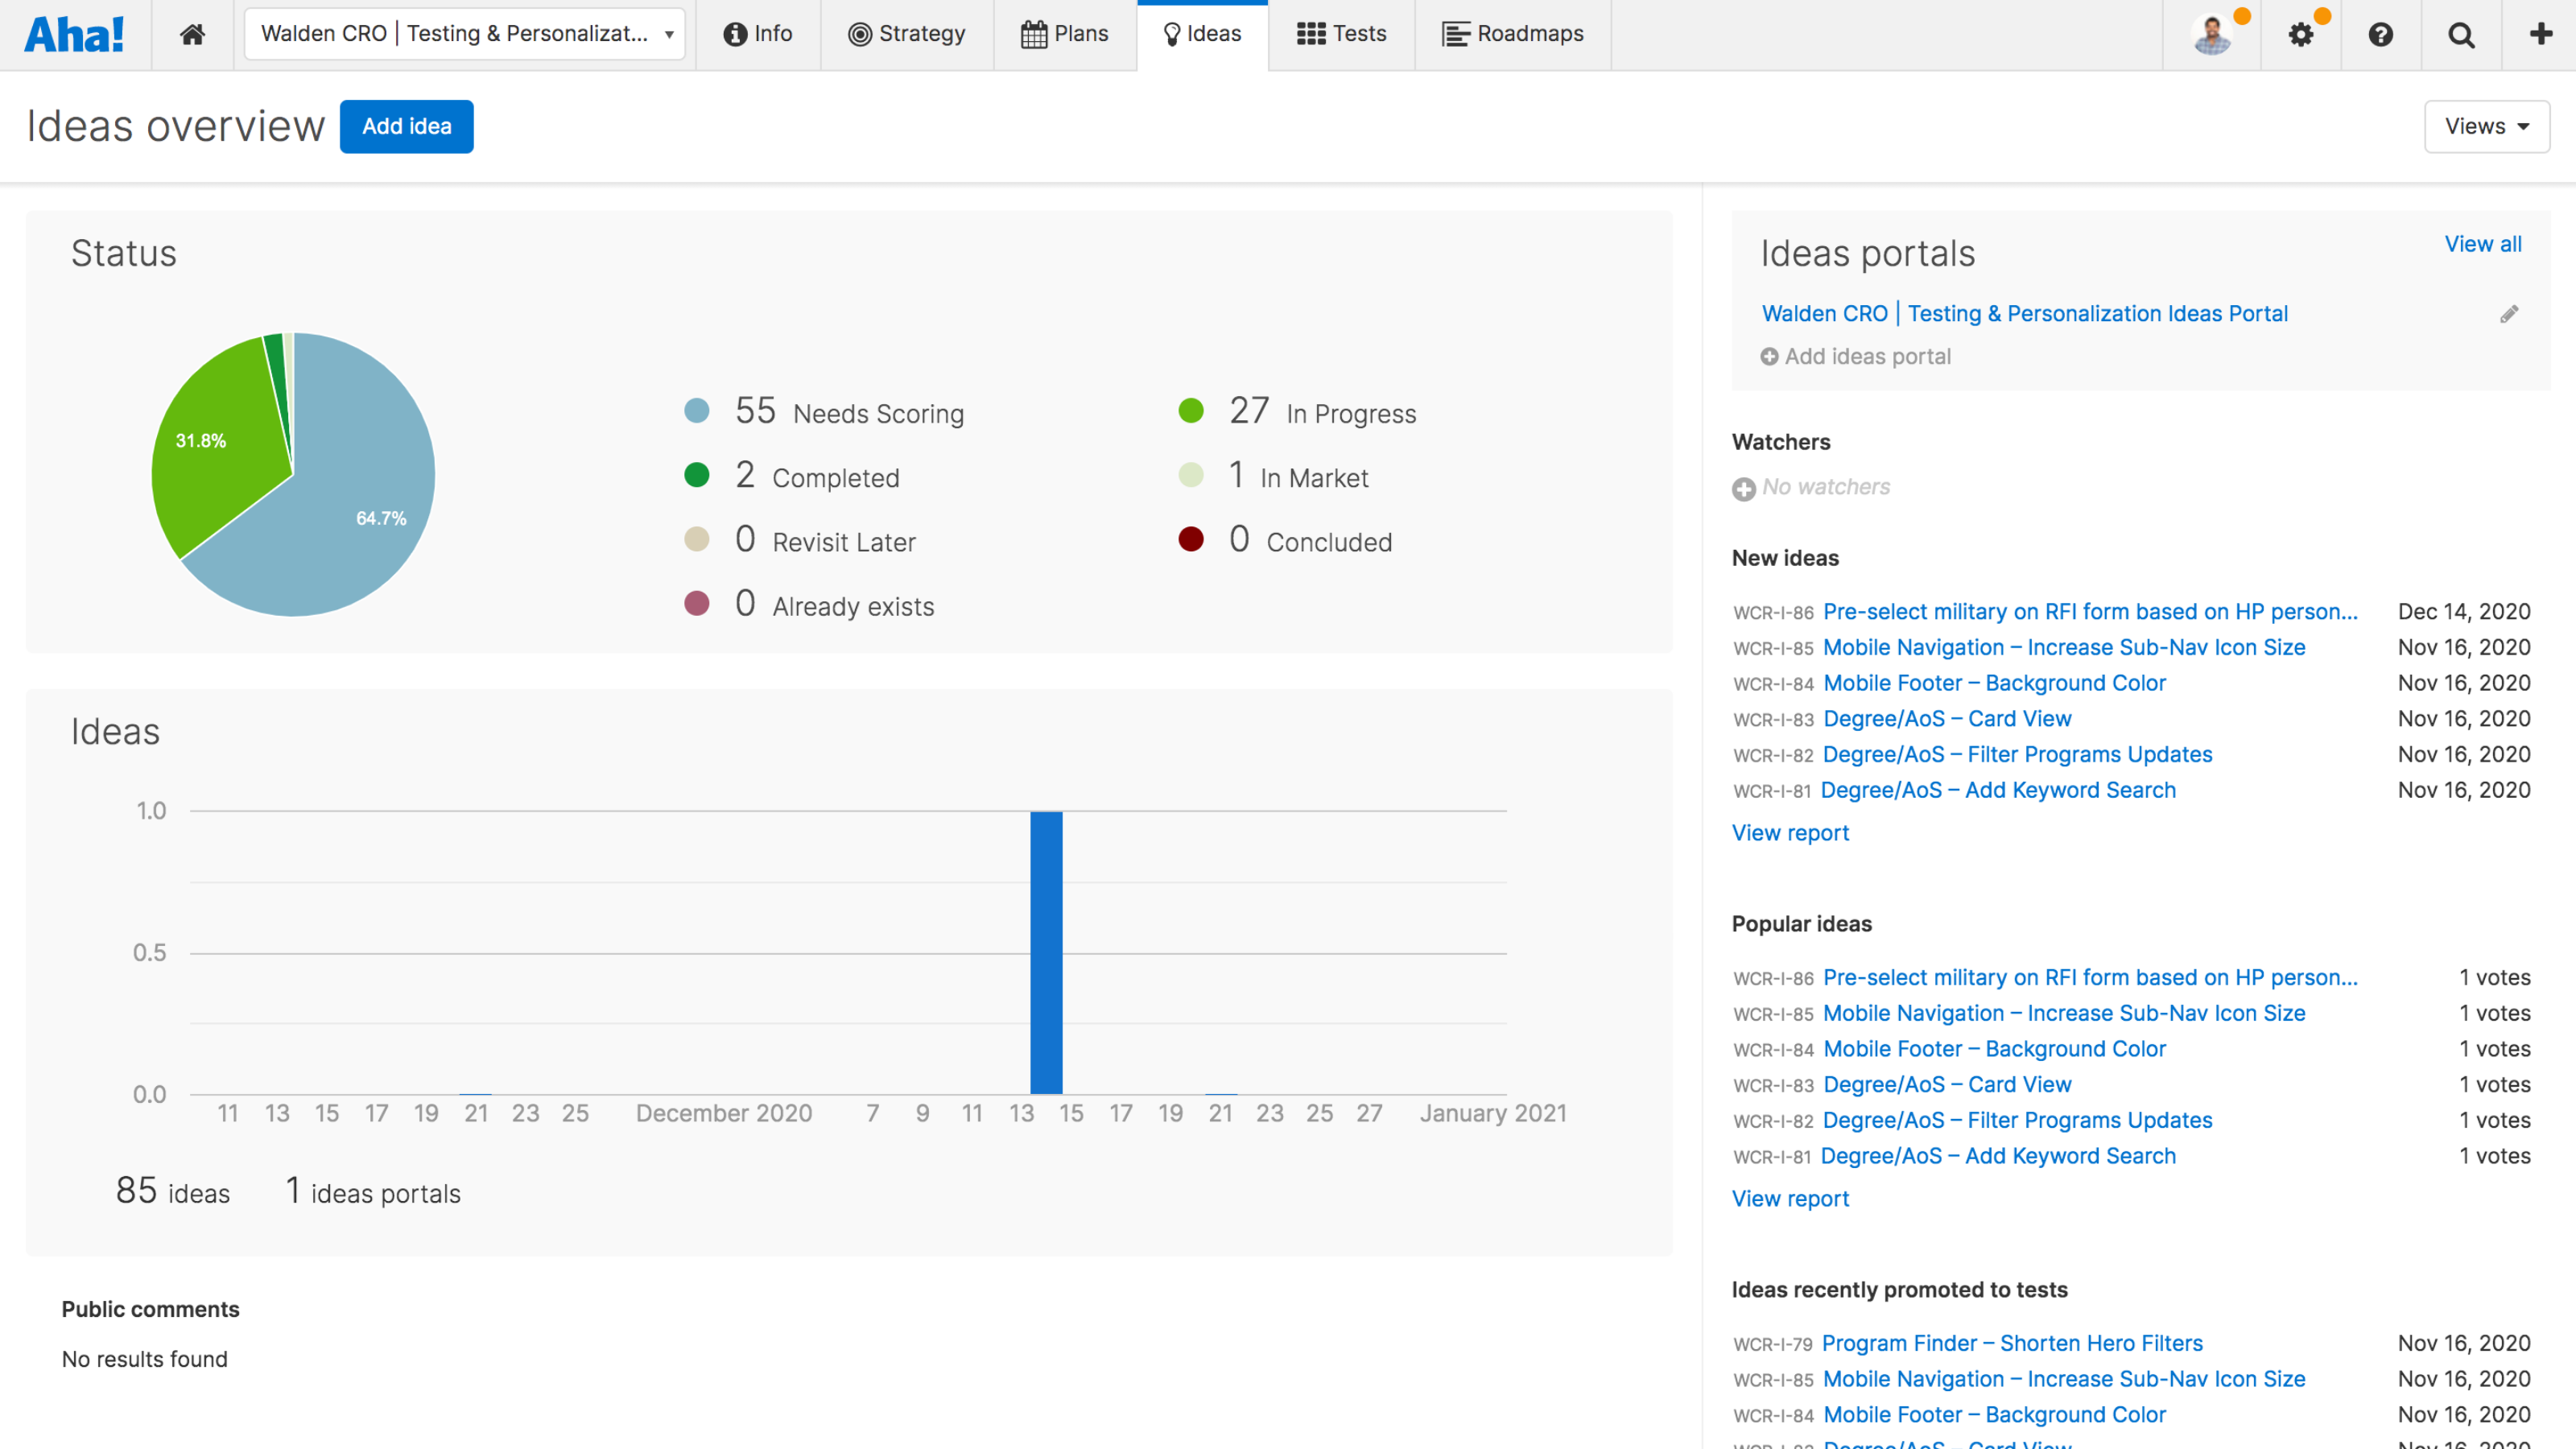Click the blue bar in the Ideas chart
This screenshot has width=2576, height=1449.
coord(1046,951)
